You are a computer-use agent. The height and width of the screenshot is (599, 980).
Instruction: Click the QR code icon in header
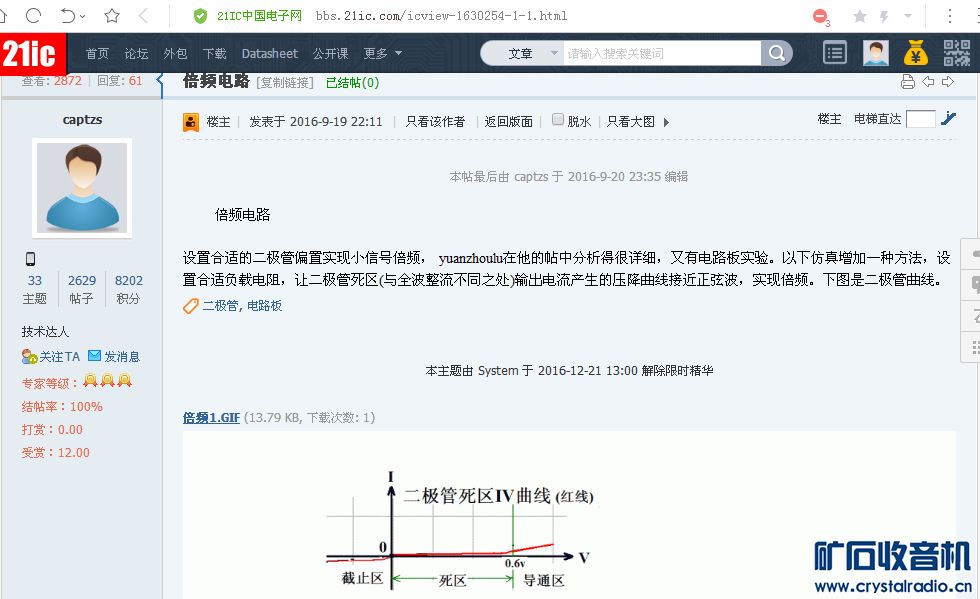pos(956,53)
